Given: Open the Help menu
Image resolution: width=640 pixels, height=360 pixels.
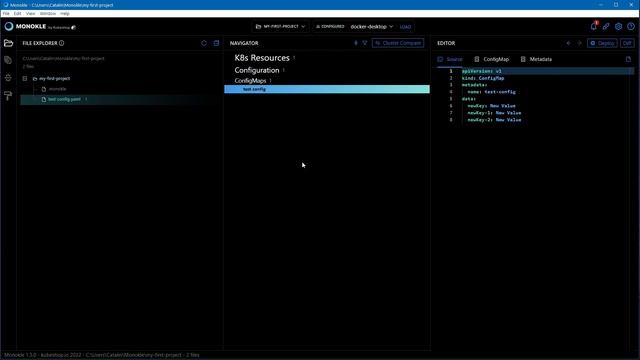Looking at the screenshot, I should pyautogui.click(x=65, y=13).
